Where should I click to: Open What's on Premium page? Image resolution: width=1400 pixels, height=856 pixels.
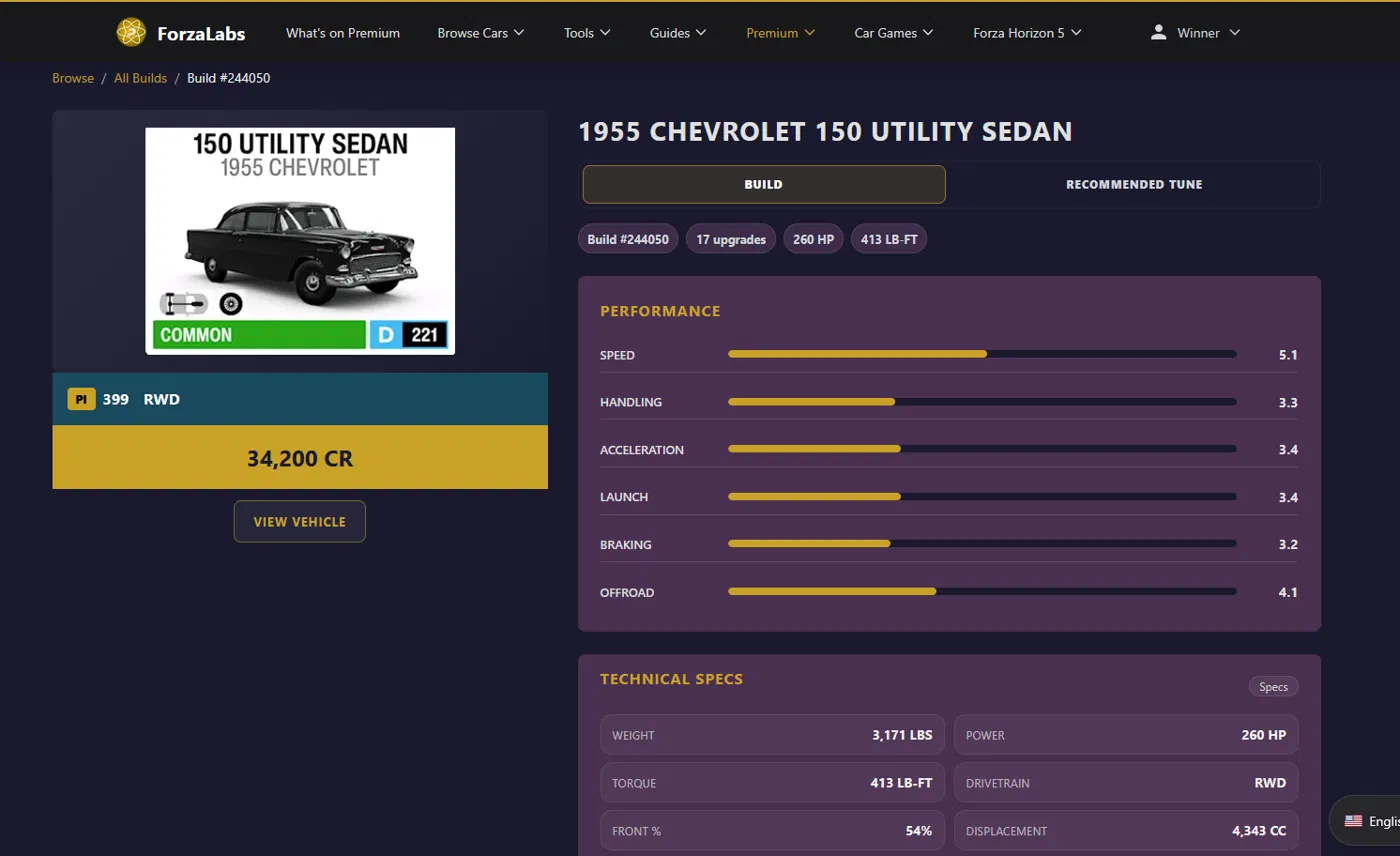[343, 33]
